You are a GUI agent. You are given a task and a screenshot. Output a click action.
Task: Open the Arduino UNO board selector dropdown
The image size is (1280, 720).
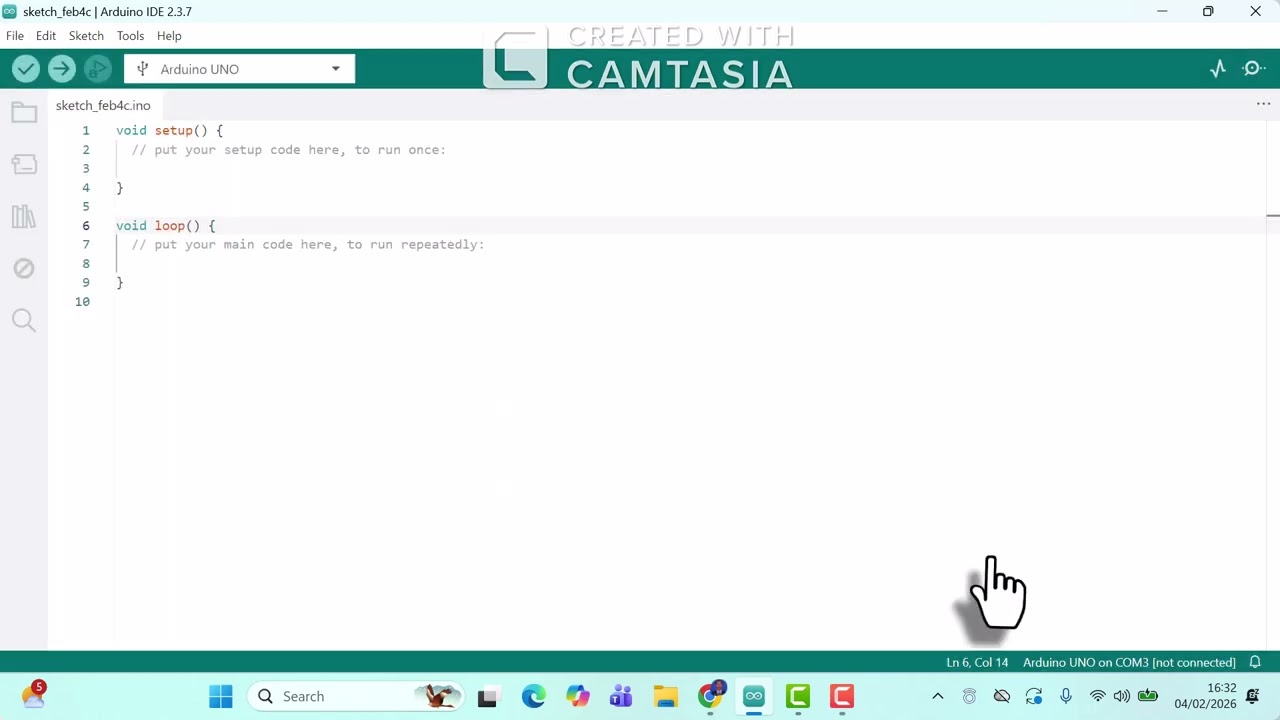pyautogui.click(x=239, y=69)
